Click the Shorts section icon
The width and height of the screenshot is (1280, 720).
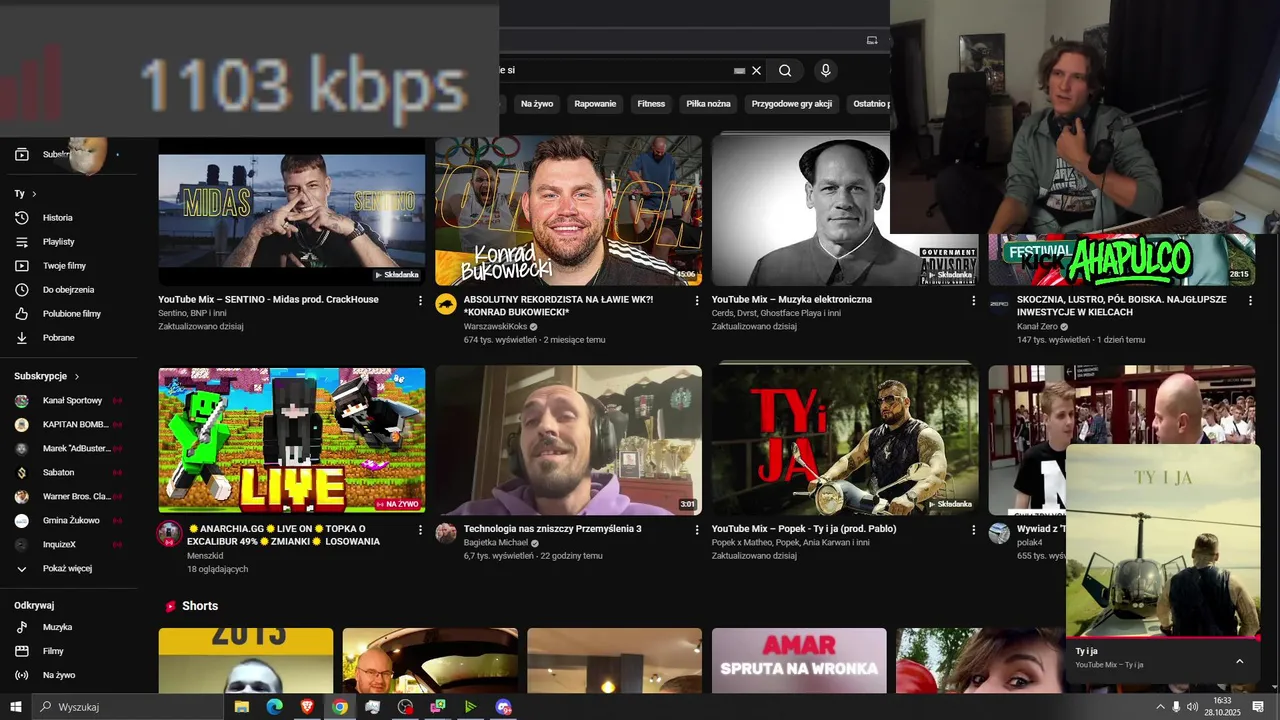(171, 606)
